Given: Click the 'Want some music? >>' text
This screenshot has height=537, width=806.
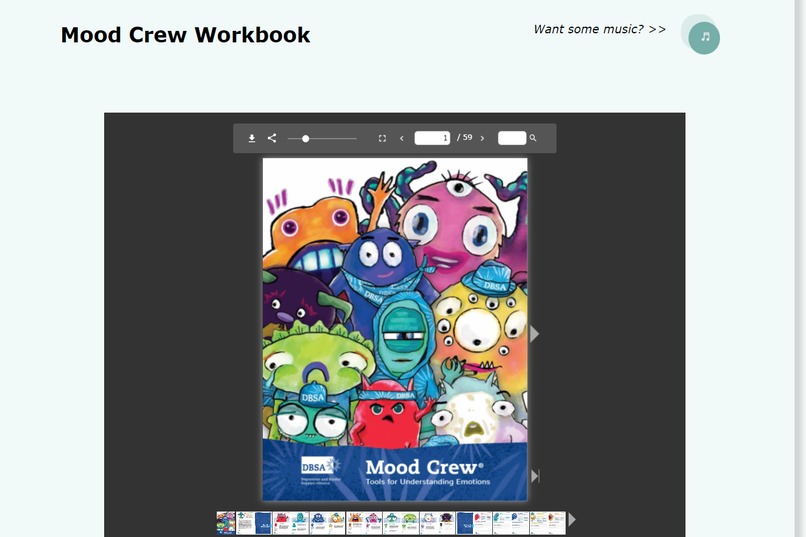Looking at the screenshot, I should pos(599,29).
